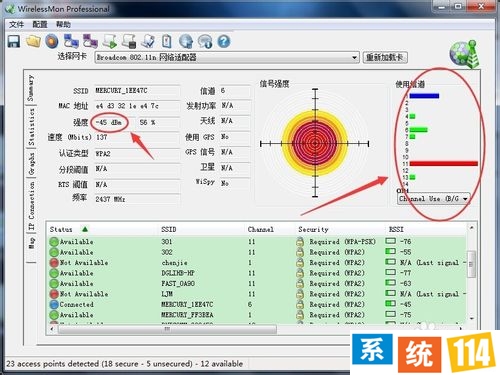Switch to the Summary side tab
Viewport: 500px width, 375px height.
(x=31, y=88)
